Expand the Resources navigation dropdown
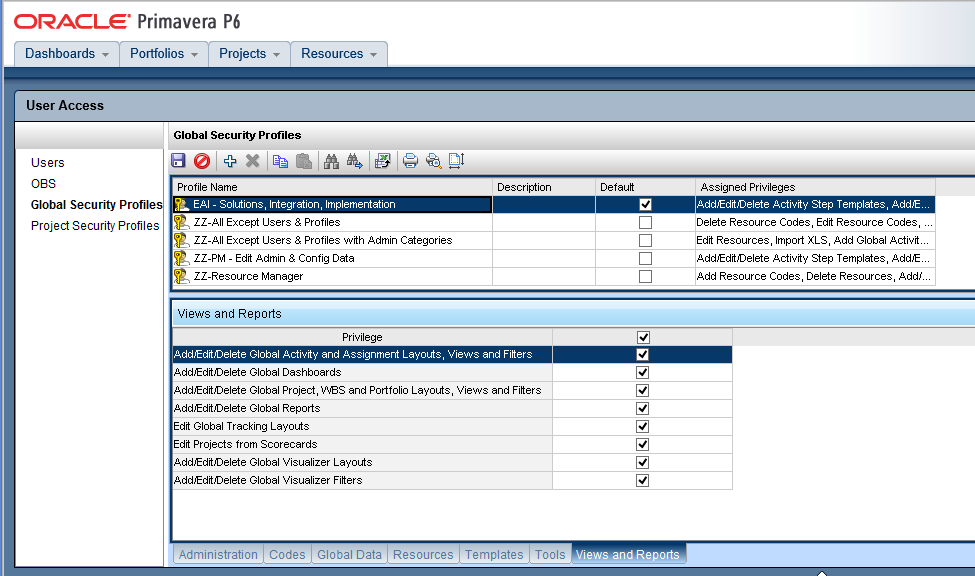975x576 pixels. coord(337,54)
